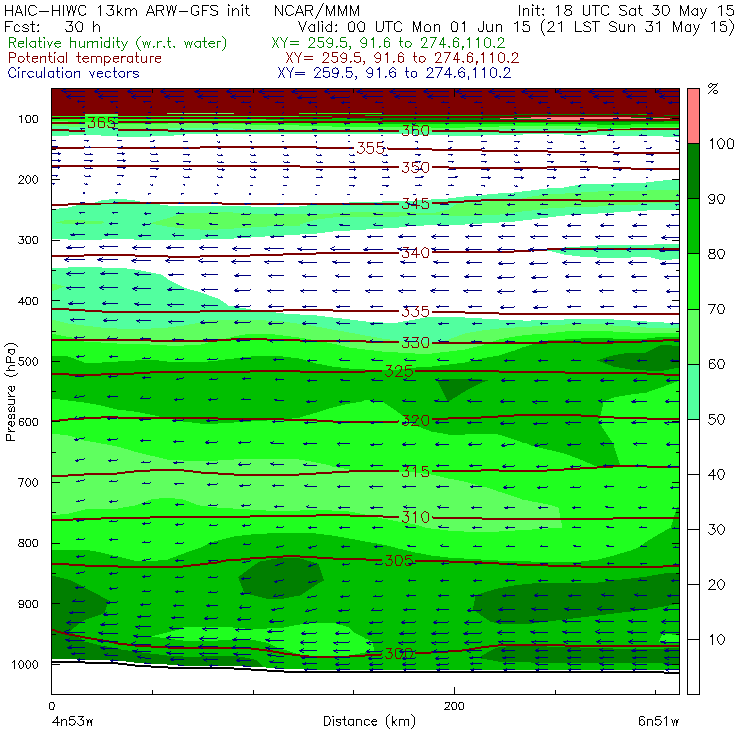Click the 'NCAR/MMM' header text
The height and width of the screenshot is (740, 740).
[317, 10]
